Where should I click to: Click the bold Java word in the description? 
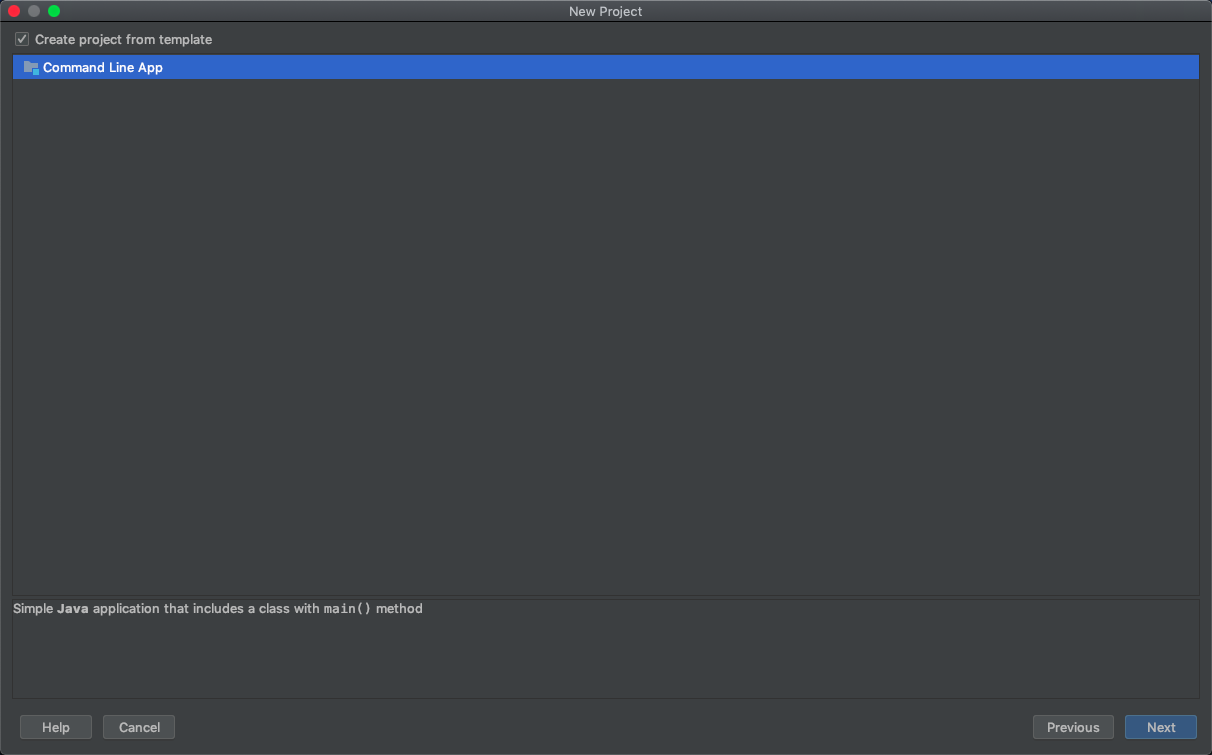click(71, 608)
